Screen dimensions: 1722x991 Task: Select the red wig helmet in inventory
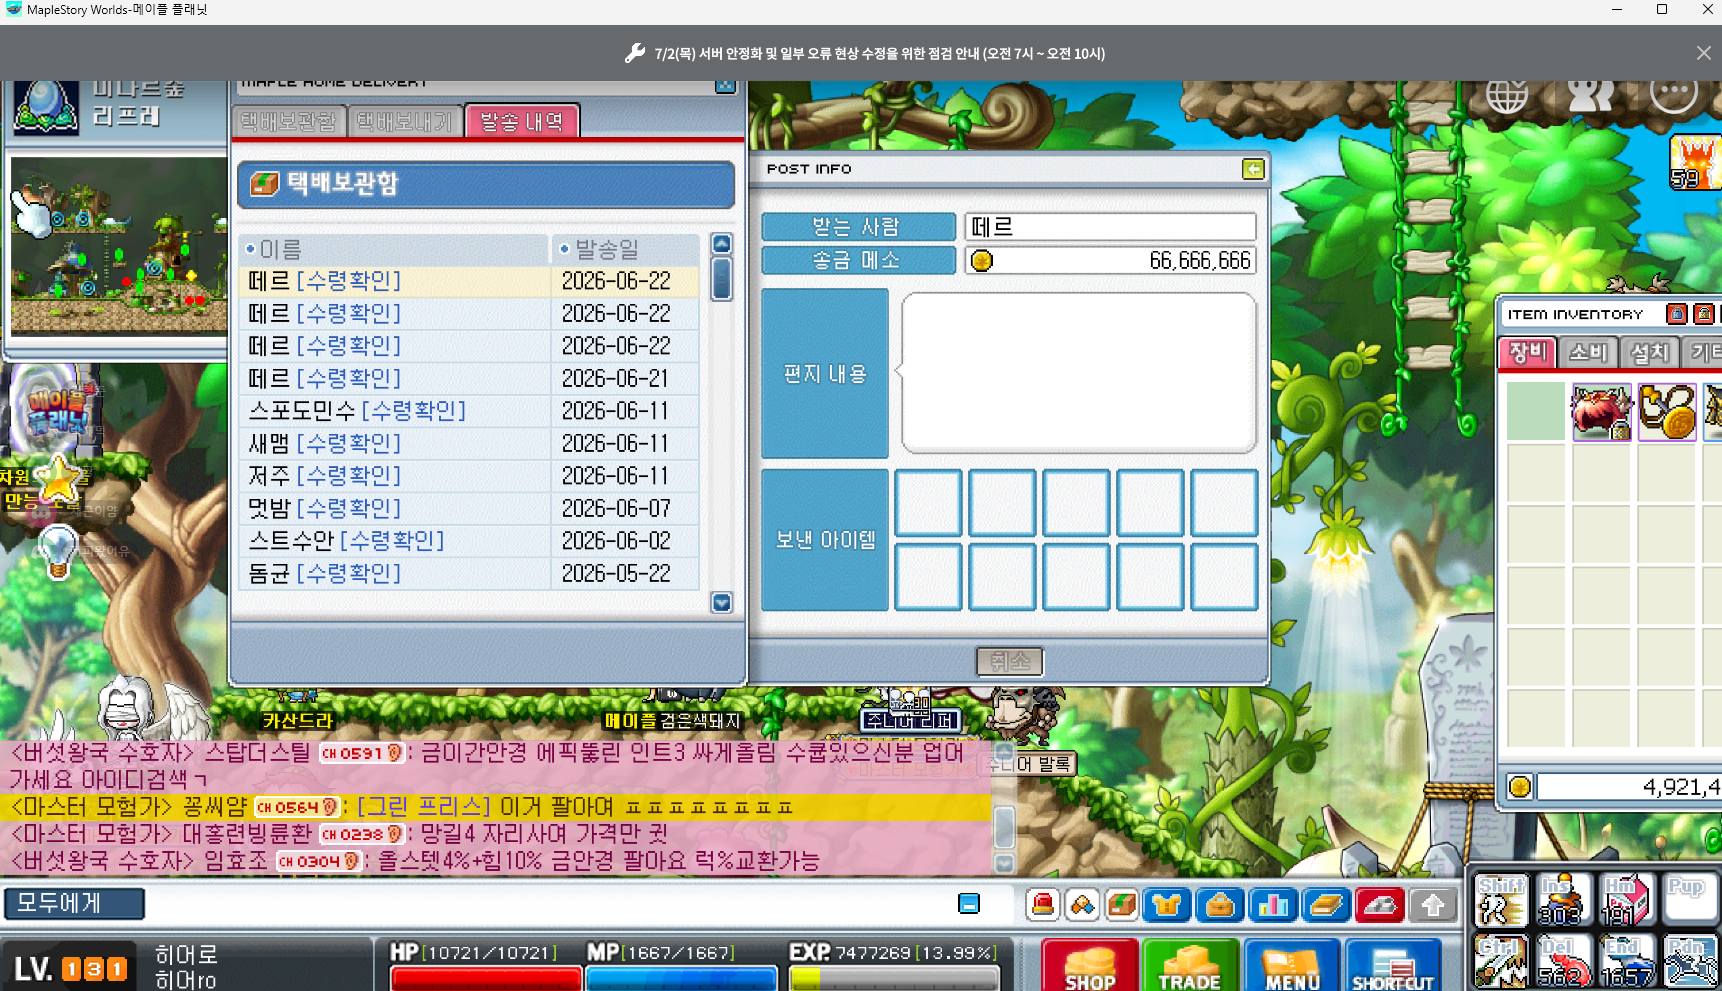[x=1601, y=411]
